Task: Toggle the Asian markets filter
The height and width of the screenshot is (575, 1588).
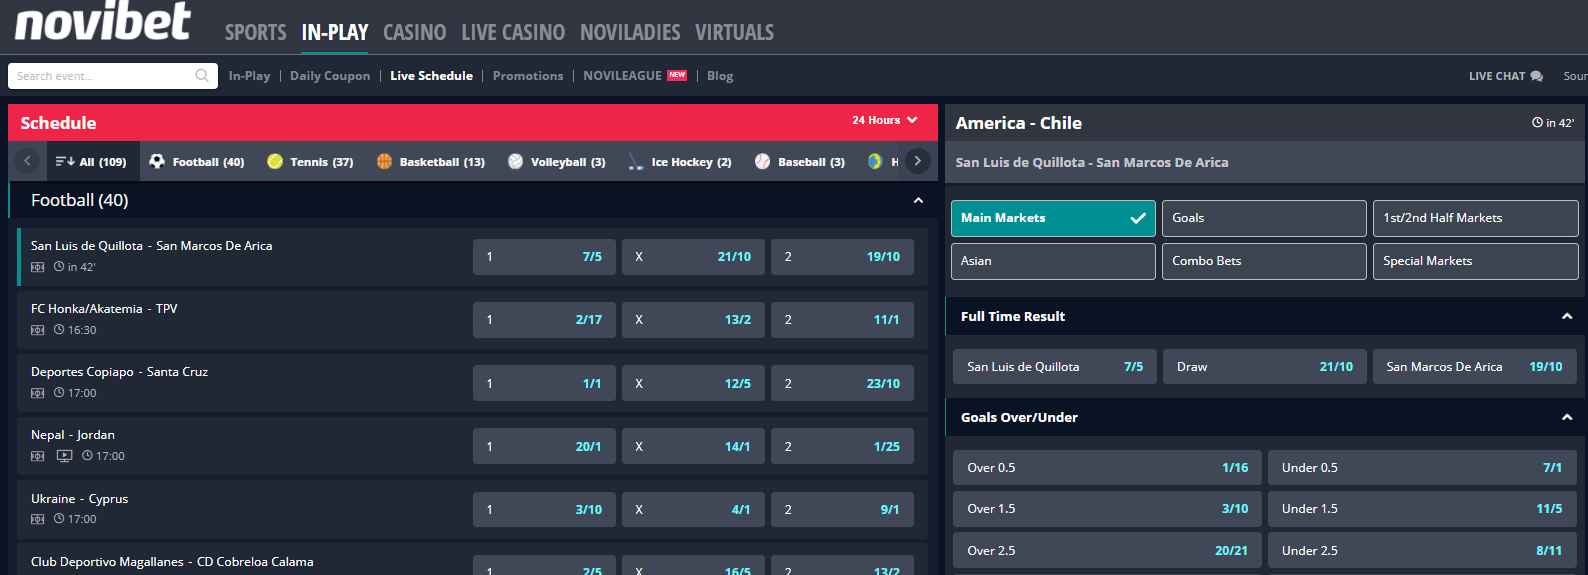Action: (1052, 261)
